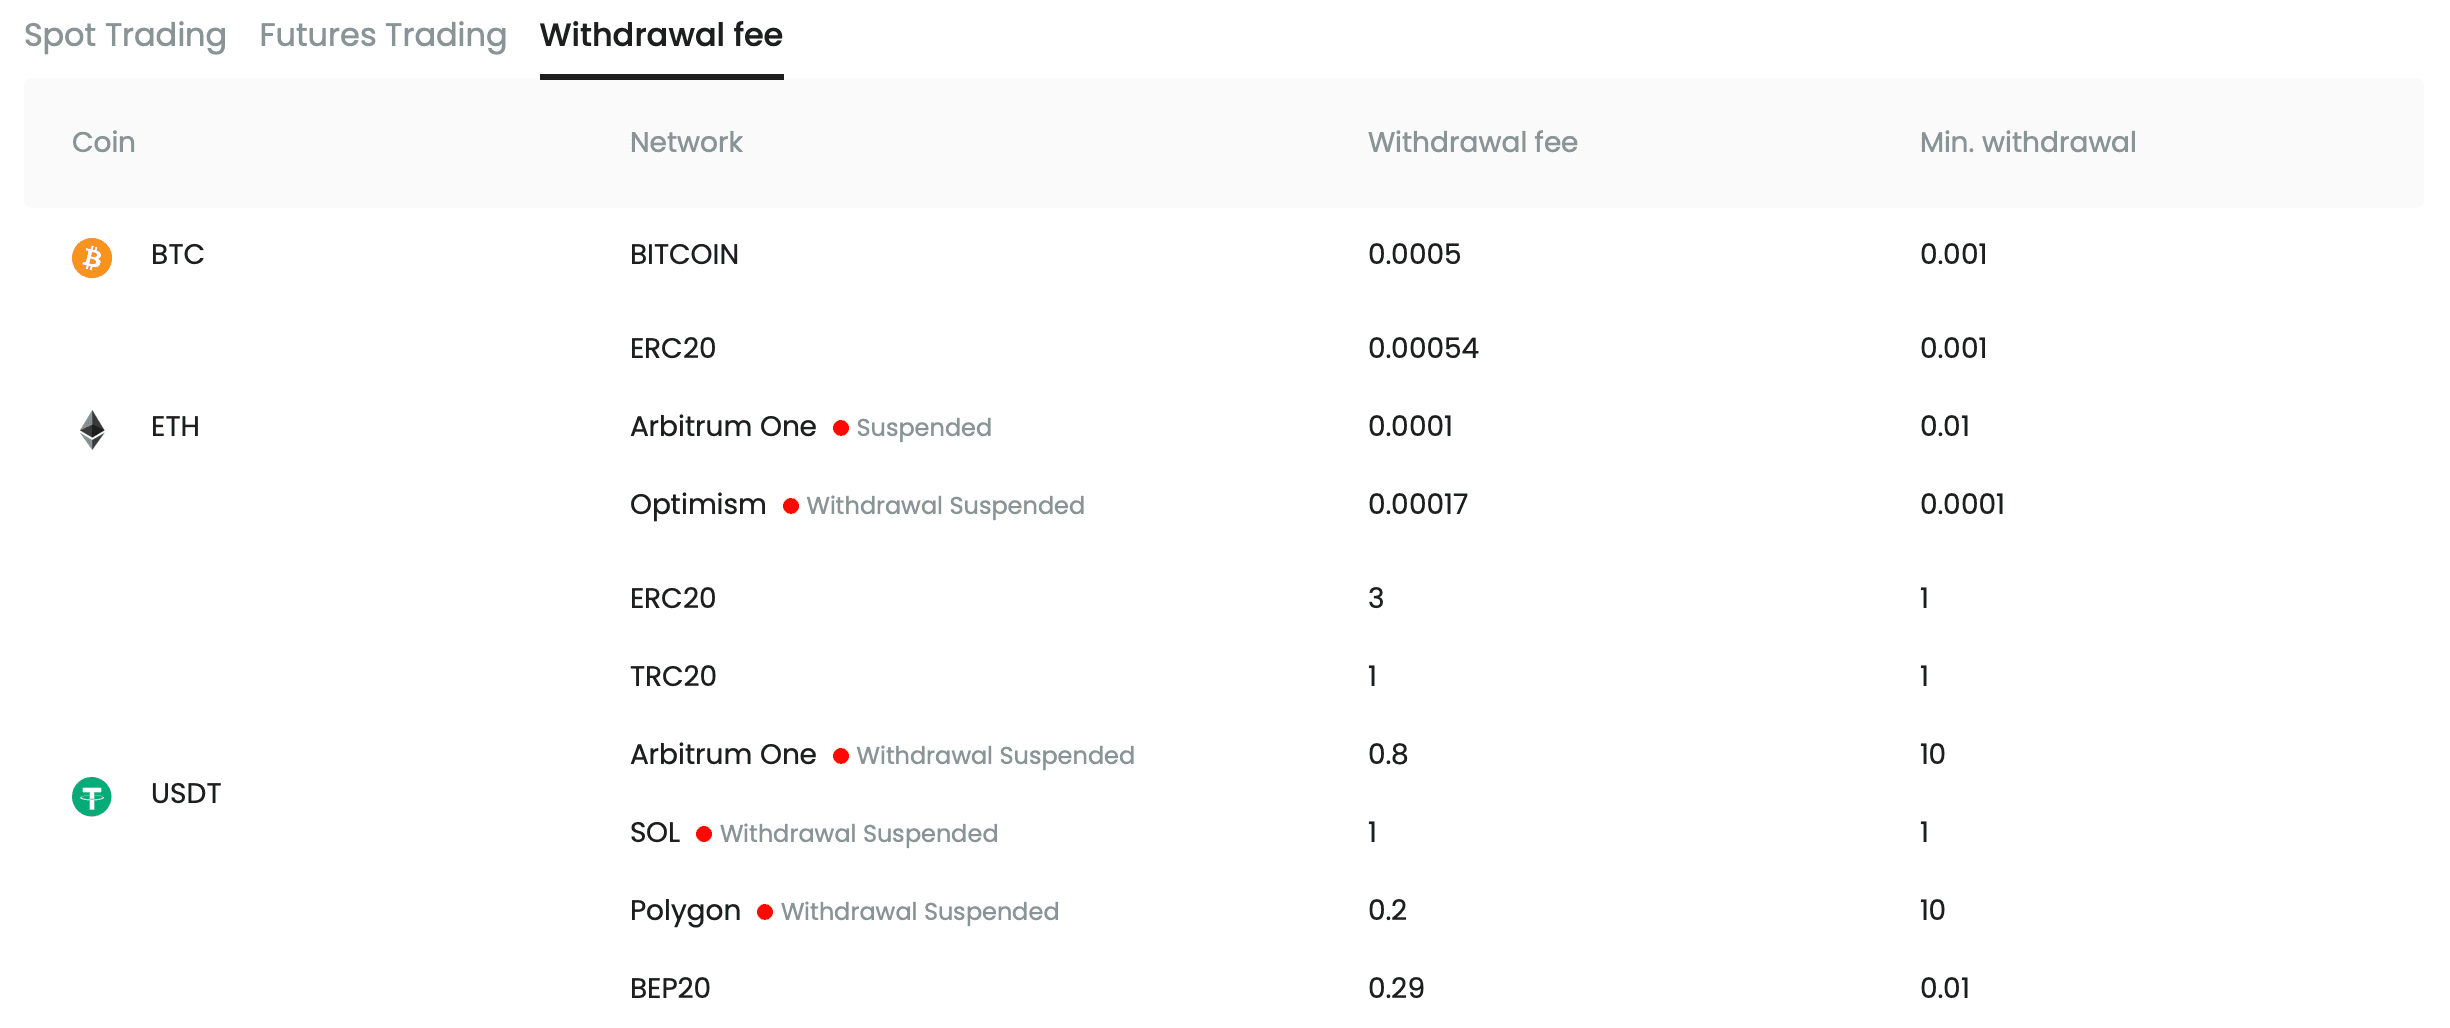Open the Futures Trading tab
This screenshot has height=1028, width=2450.
pos(383,35)
